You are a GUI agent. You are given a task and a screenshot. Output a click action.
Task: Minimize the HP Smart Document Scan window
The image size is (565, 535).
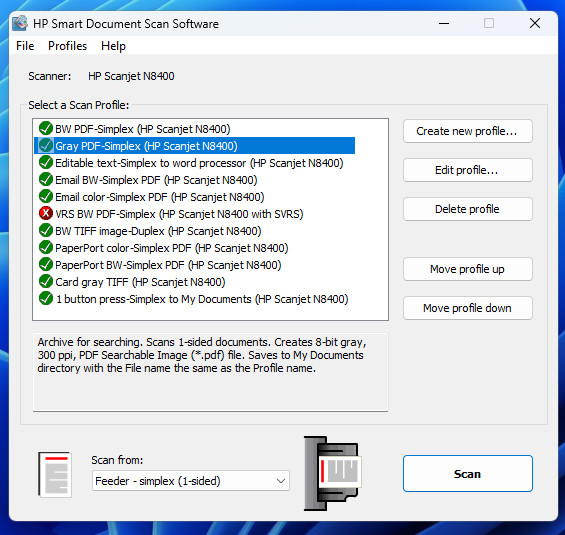[444, 23]
